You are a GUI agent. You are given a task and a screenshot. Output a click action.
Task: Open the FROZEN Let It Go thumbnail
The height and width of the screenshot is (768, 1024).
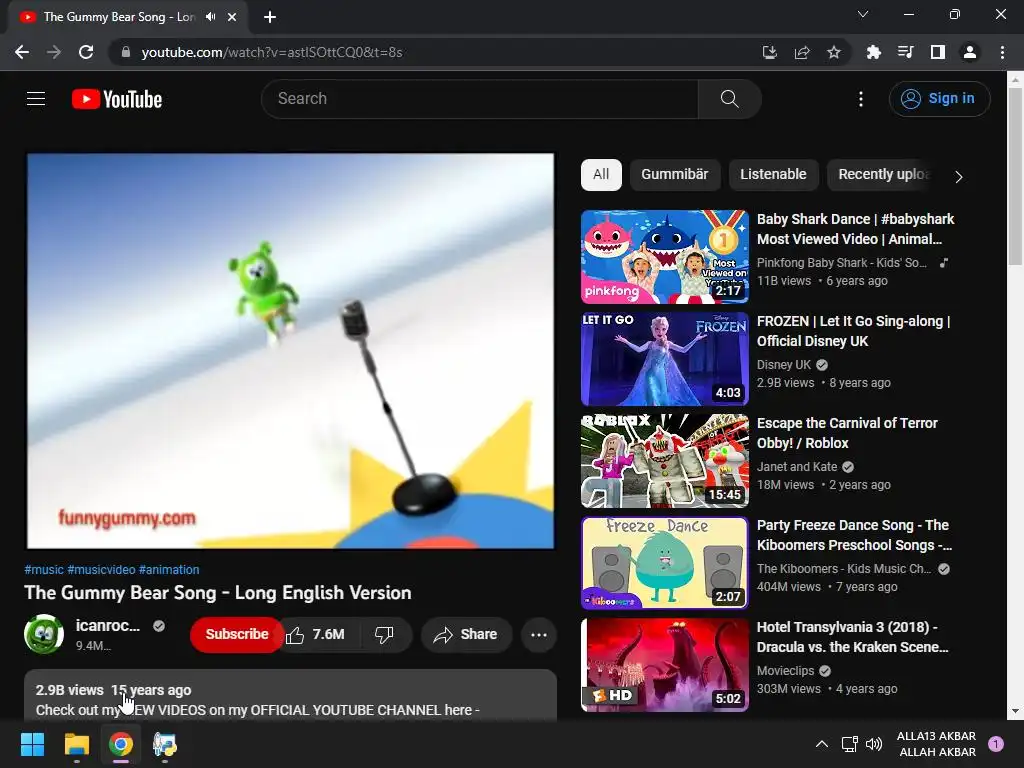[x=665, y=359]
